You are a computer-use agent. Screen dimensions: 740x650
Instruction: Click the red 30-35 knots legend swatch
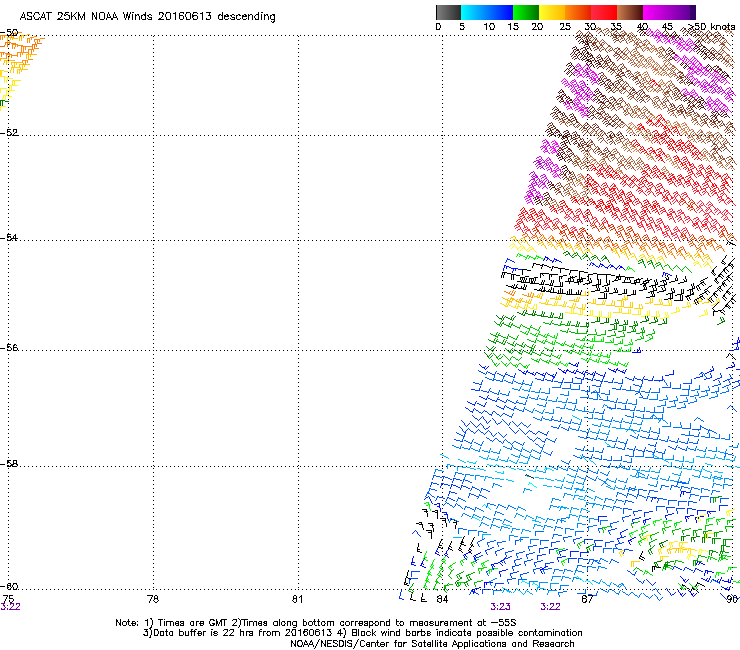pos(604,12)
